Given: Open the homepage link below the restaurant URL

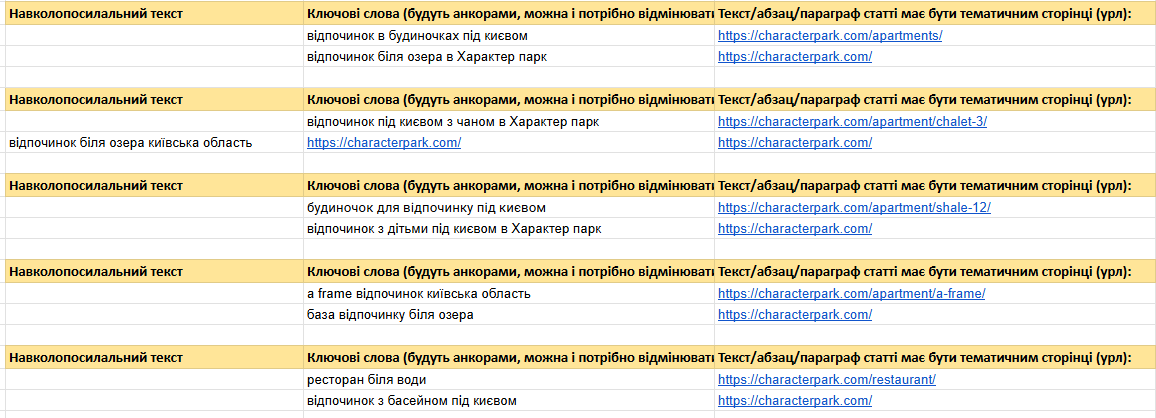Looking at the screenshot, I should (x=795, y=401).
